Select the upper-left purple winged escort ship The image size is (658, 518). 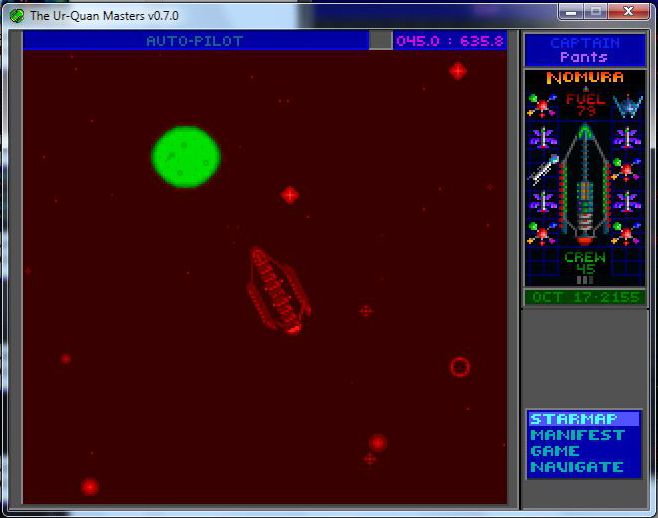point(543,137)
